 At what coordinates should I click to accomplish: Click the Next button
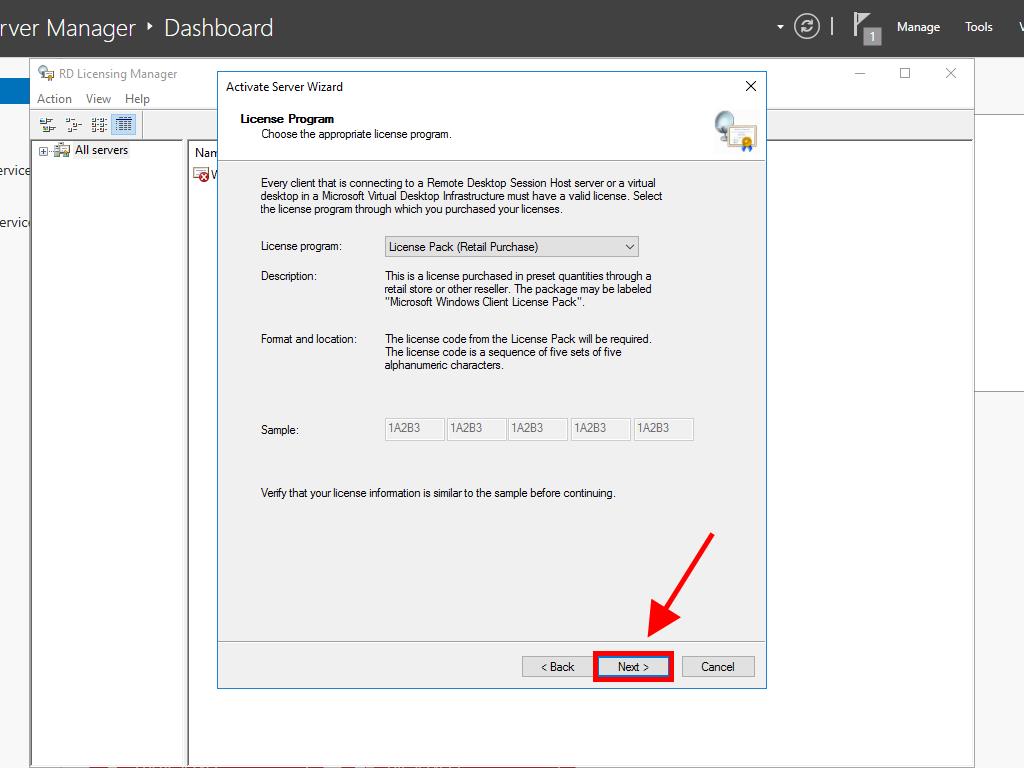(x=633, y=667)
